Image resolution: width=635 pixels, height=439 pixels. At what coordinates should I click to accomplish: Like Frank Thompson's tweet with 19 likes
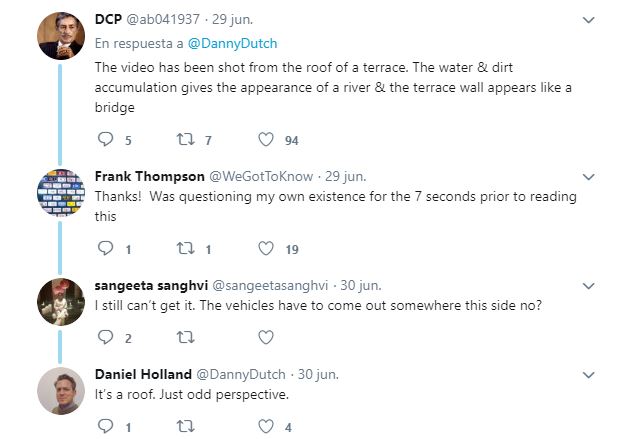pos(266,249)
